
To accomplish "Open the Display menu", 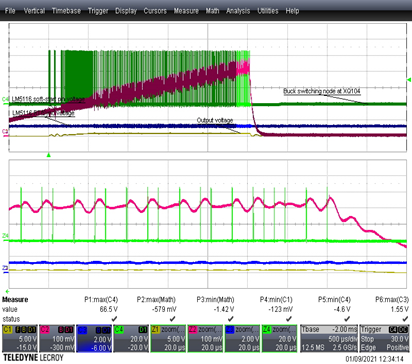I will [126, 11].
